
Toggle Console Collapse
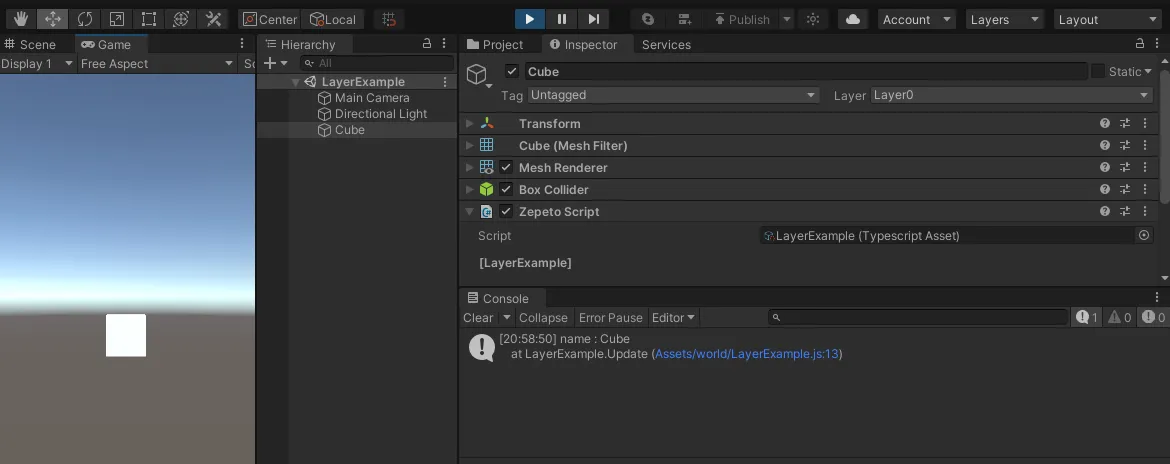543,318
